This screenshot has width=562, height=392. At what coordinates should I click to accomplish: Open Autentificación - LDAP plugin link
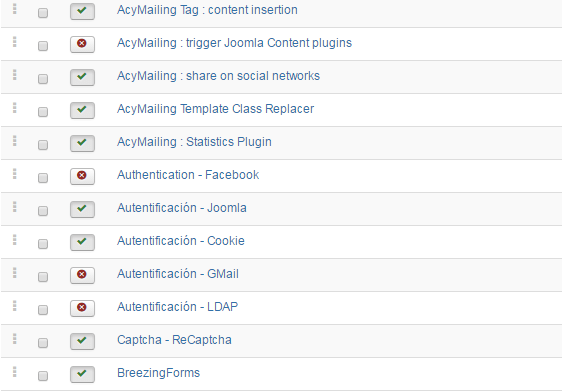(177, 307)
